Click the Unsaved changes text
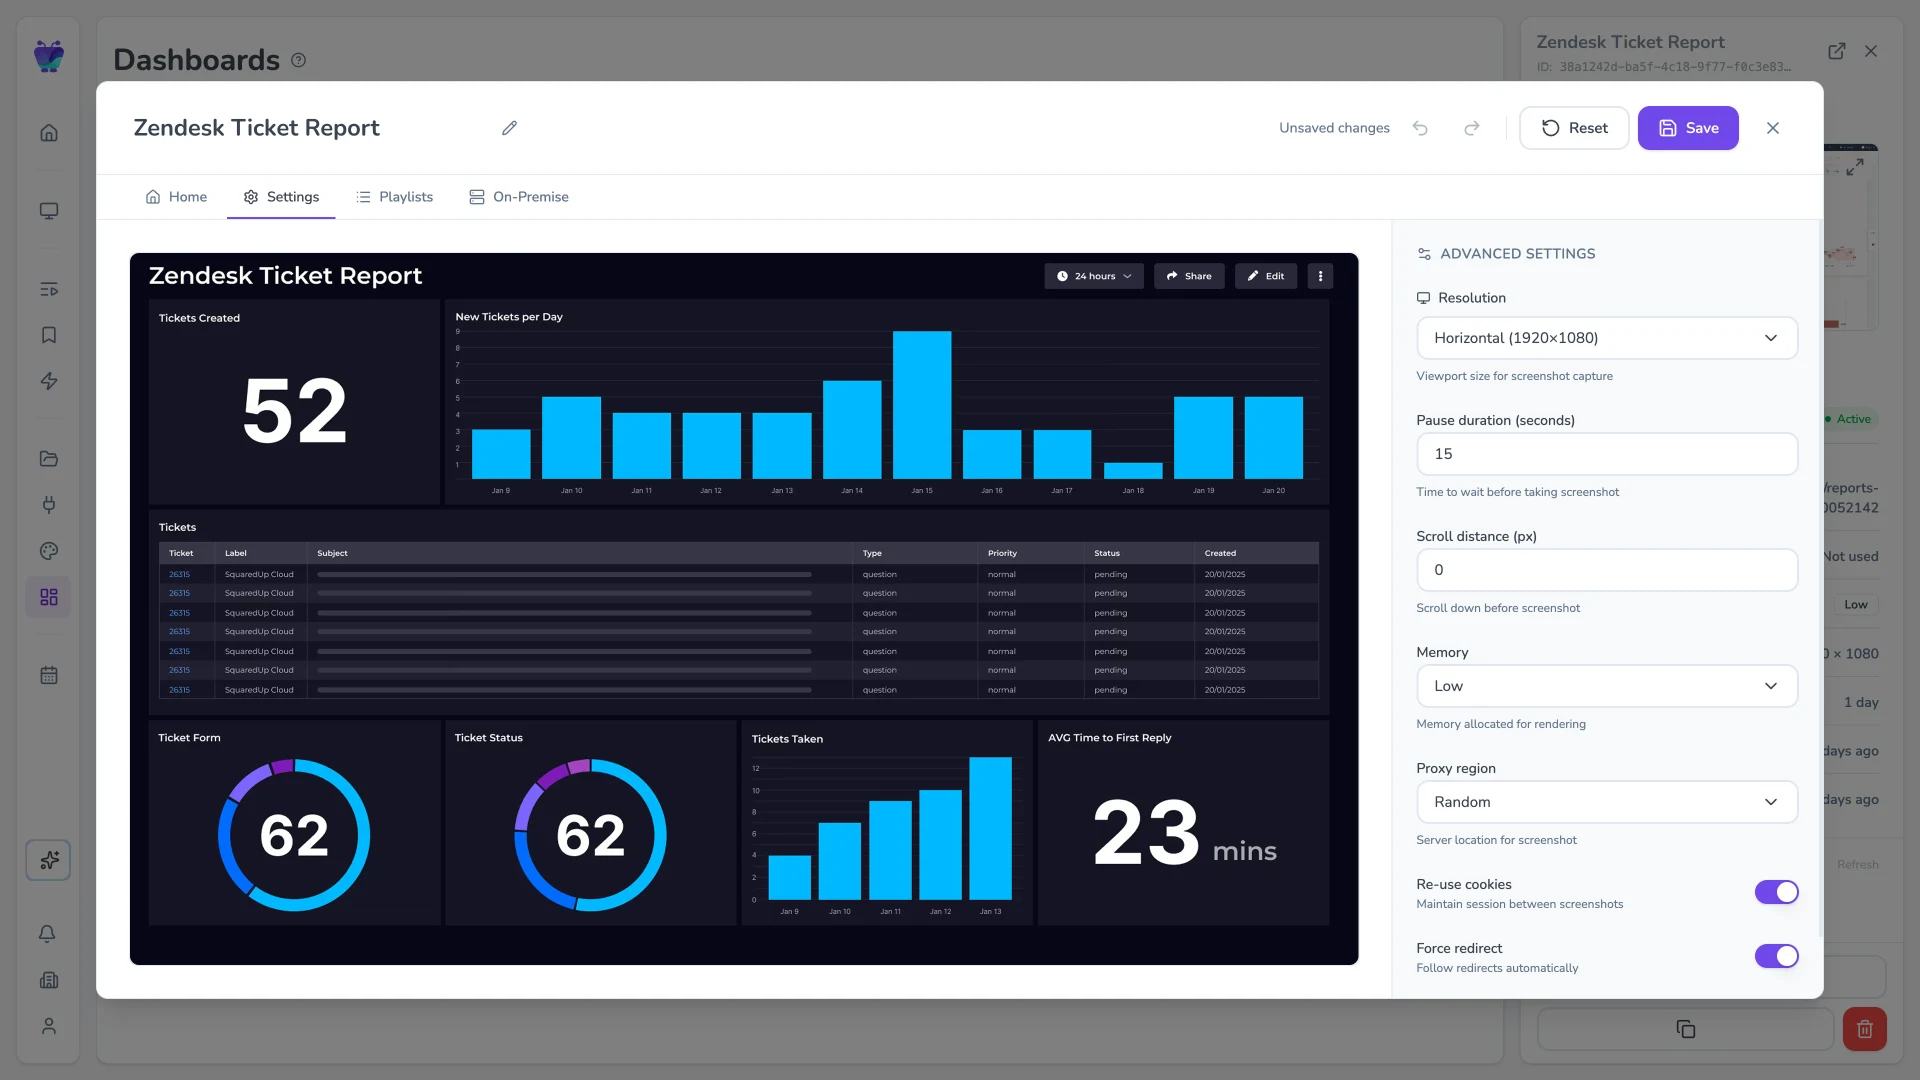1920x1080 pixels. pos(1334,128)
